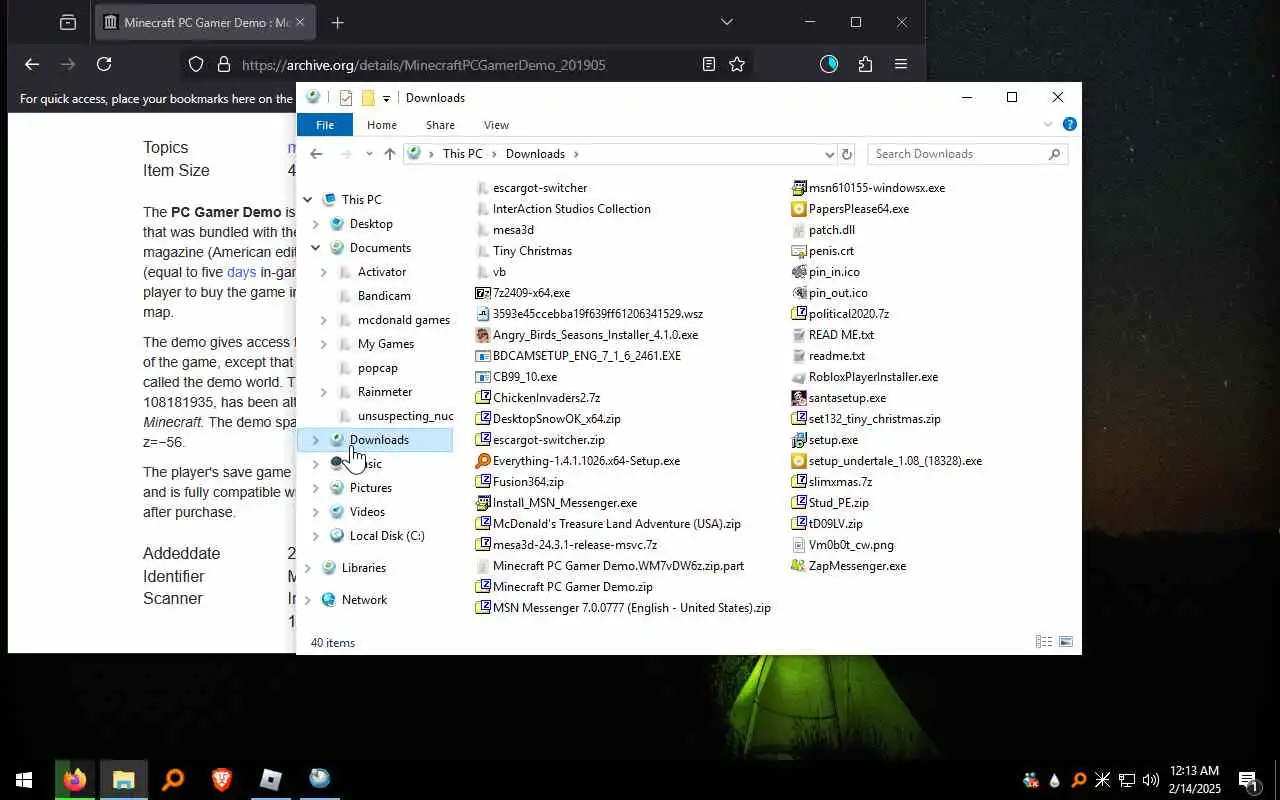Click Properties icon in Explorer quick access toolbar

346,97
